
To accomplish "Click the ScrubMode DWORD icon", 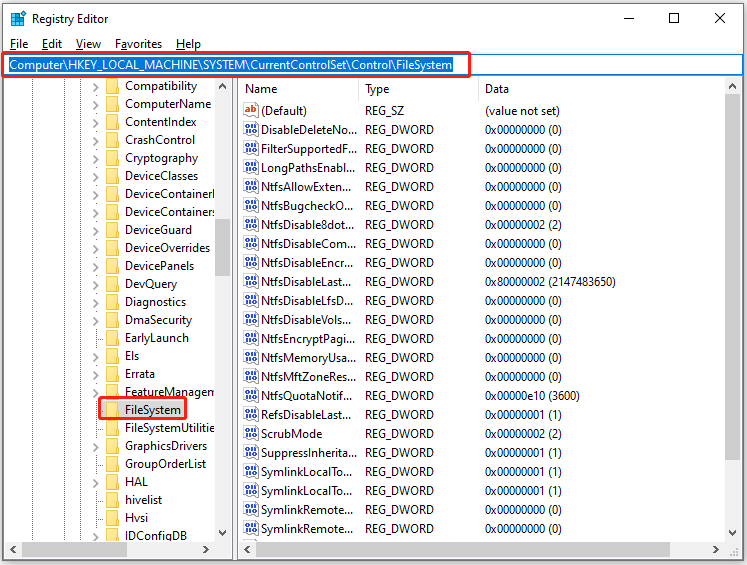I will (x=251, y=434).
